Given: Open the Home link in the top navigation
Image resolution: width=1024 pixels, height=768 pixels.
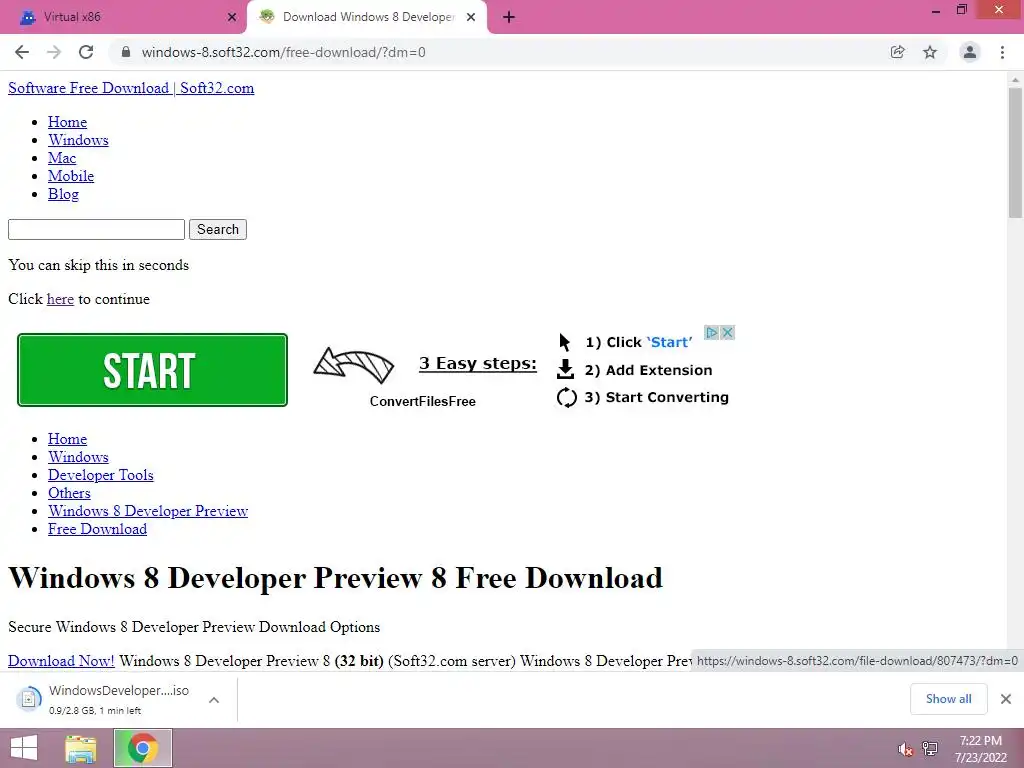Looking at the screenshot, I should pos(67,122).
